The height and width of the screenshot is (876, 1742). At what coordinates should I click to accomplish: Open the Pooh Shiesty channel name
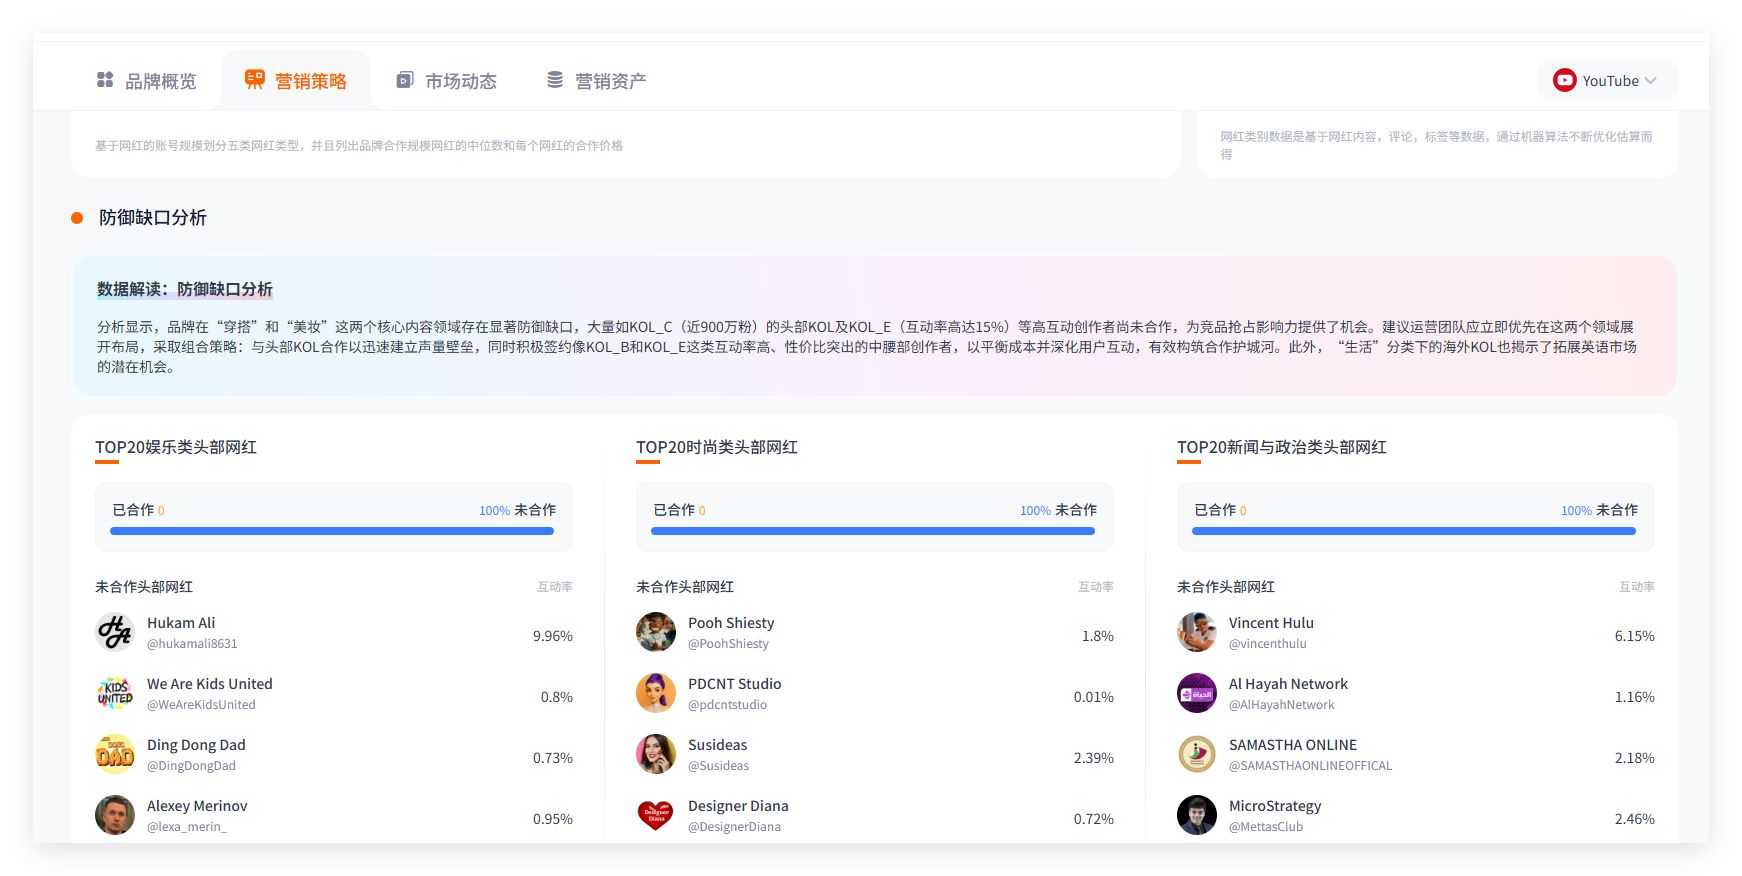pos(731,623)
